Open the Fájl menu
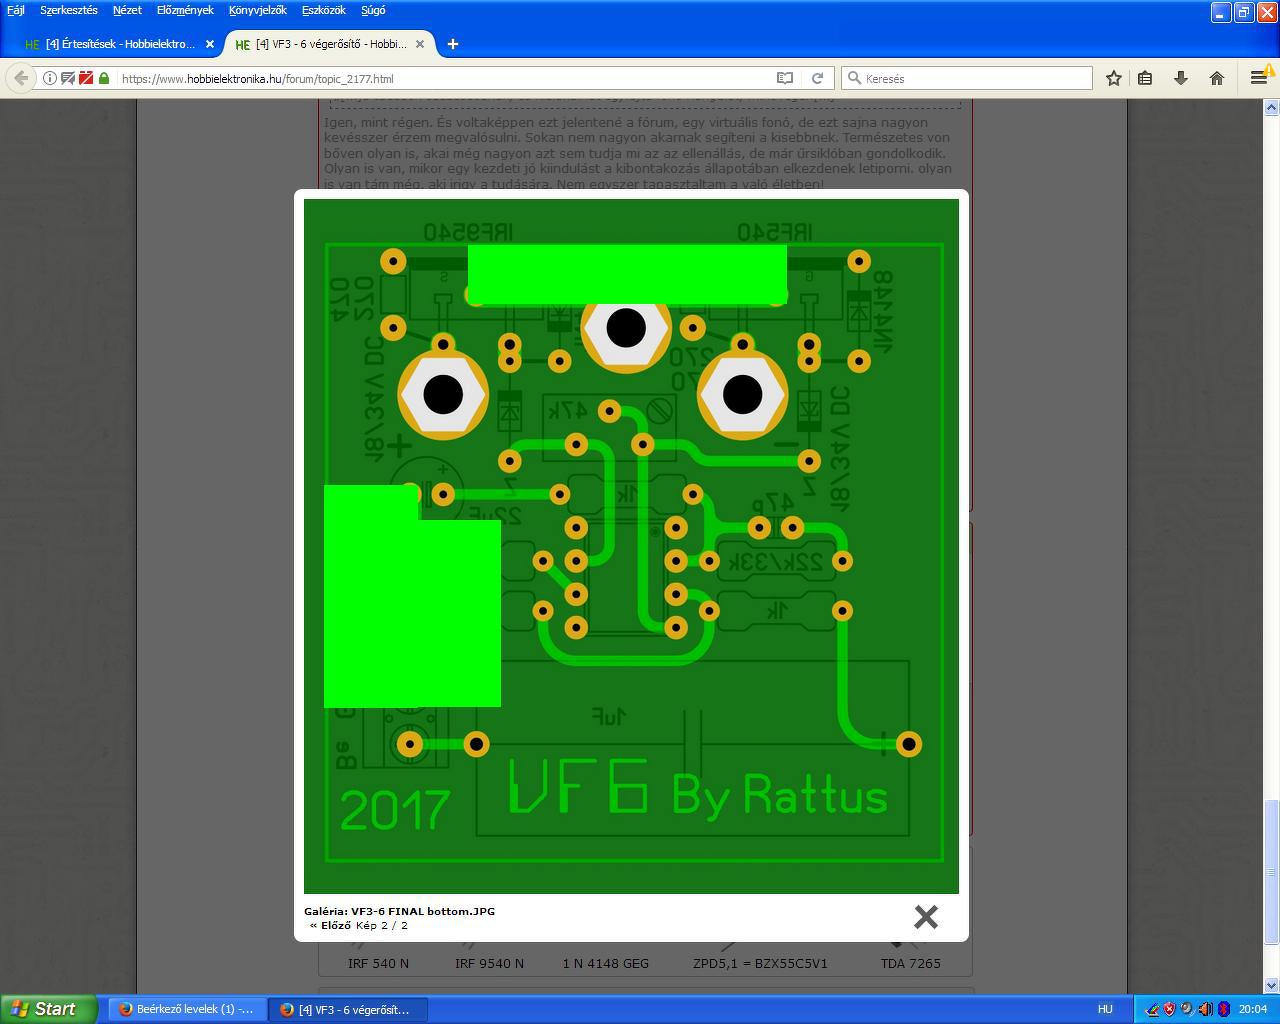Screen dimensions: 1280x1024 (x=16, y=10)
